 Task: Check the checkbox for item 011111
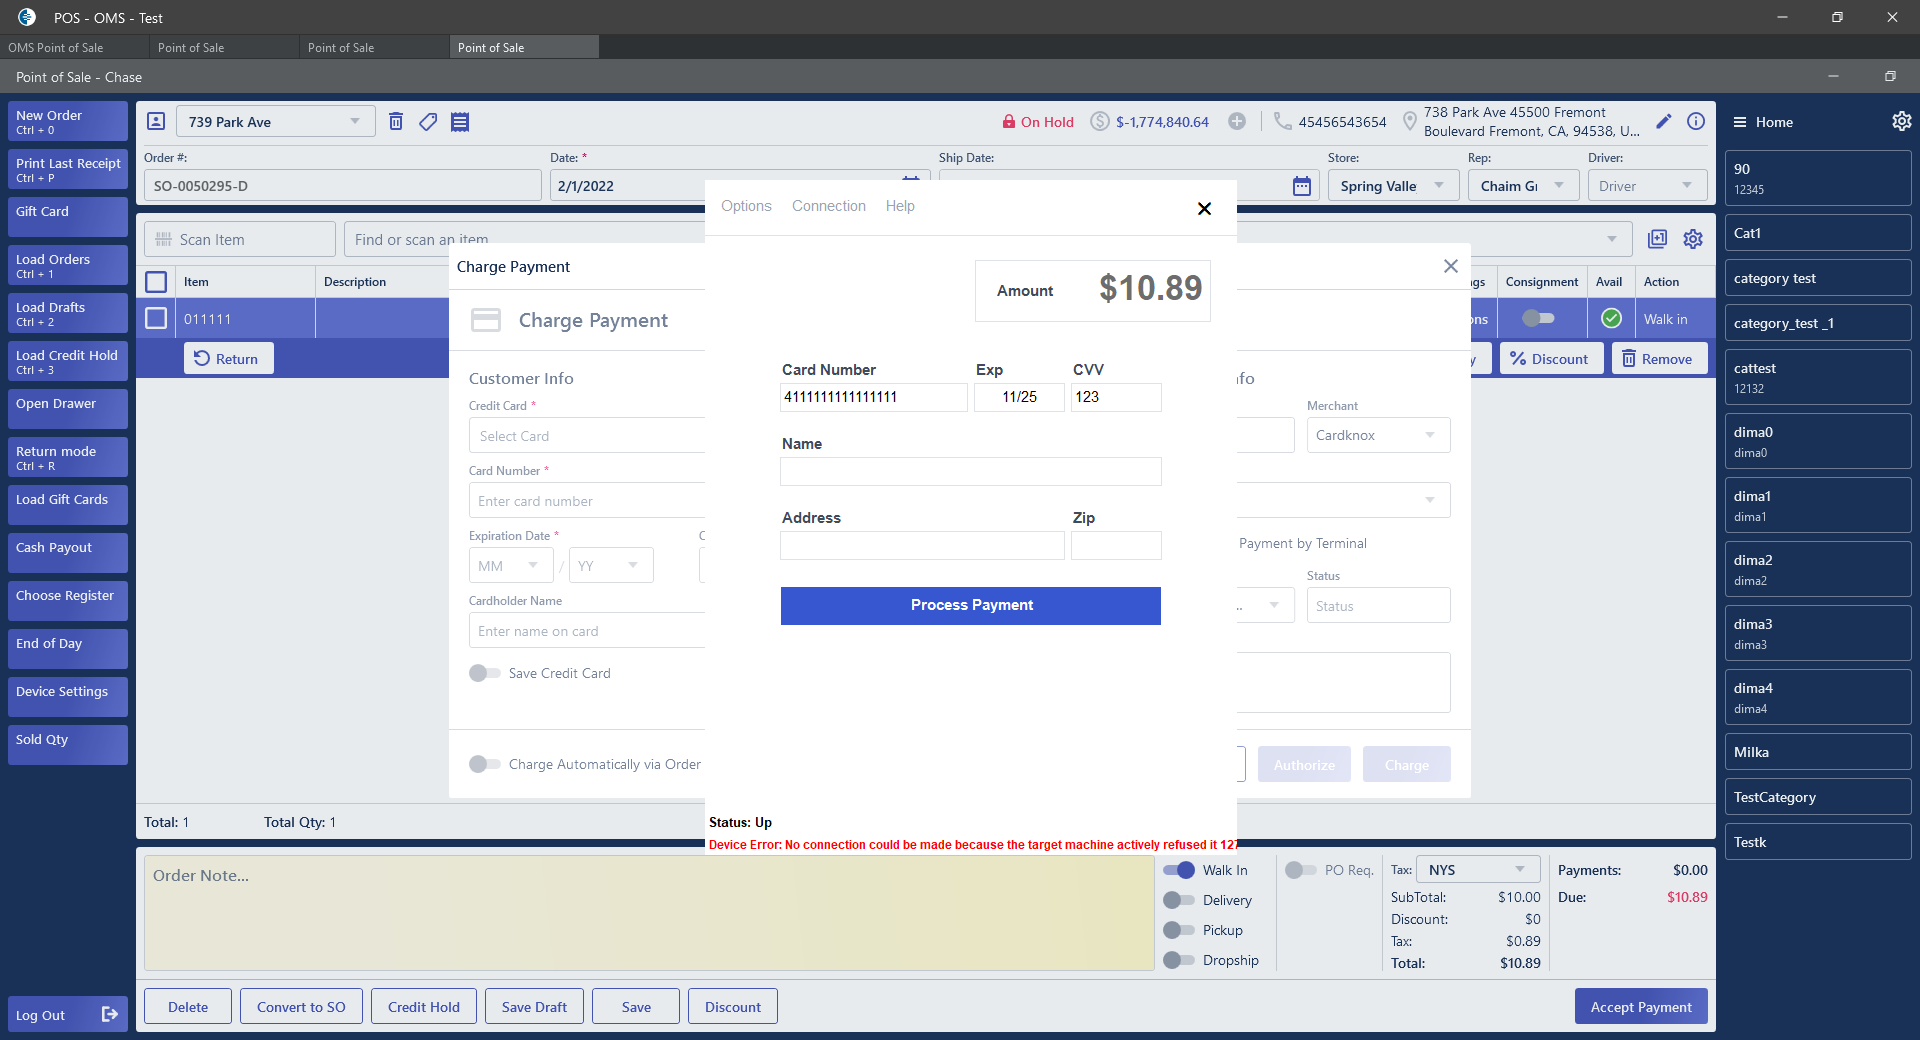click(156, 318)
